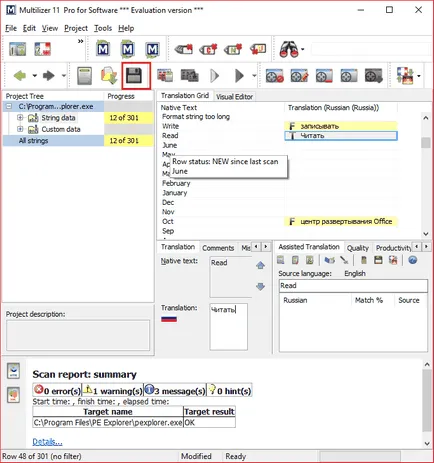Toggle the 3 message(s) report filter
This screenshot has height=463, width=434.
[x=175, y=390]
